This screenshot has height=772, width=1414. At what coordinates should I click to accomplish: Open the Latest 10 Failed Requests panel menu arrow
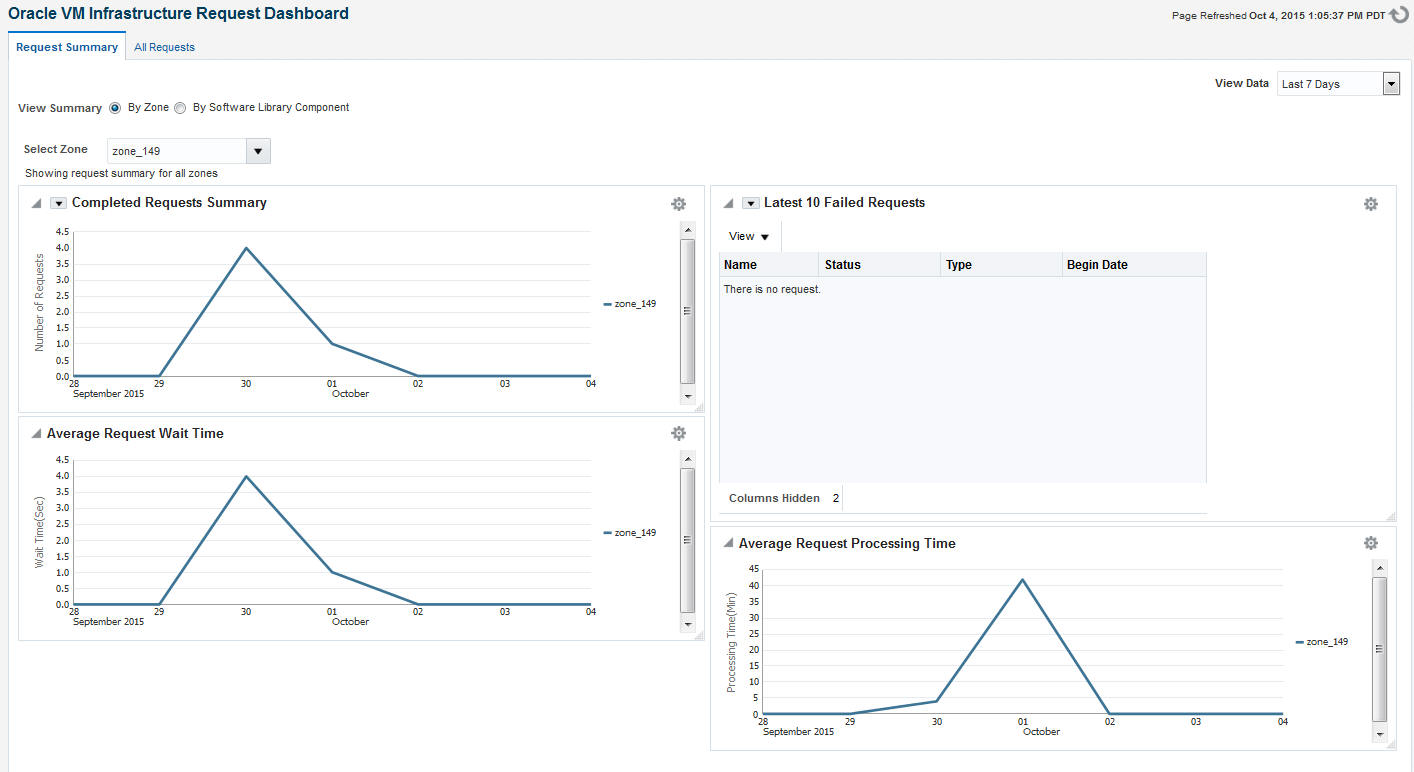tap(750, 203)
